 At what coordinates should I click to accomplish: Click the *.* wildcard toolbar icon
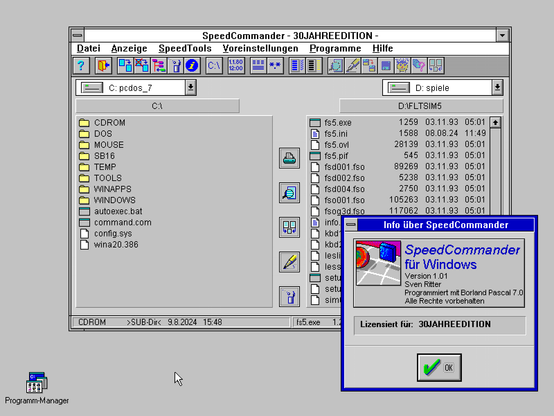[x=275, y=66]
